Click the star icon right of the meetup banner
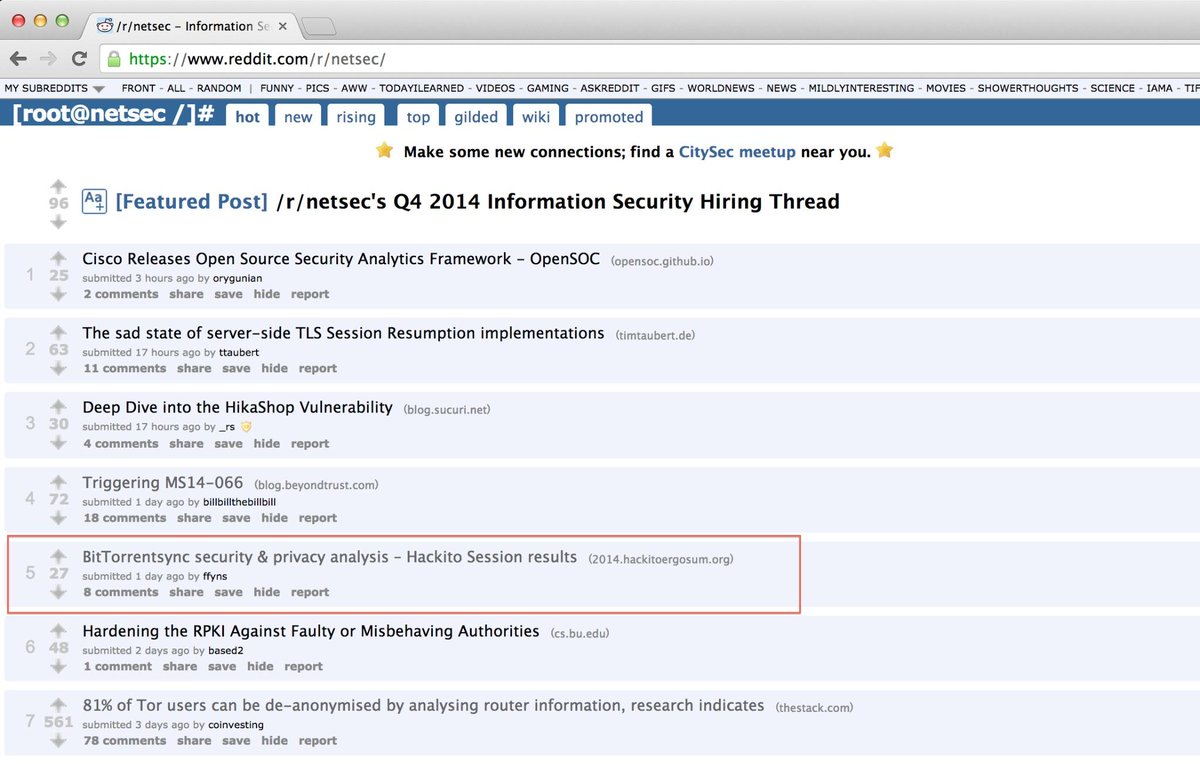The width and height of the screenshot is (1200, 764). click(x=884, y=150)
